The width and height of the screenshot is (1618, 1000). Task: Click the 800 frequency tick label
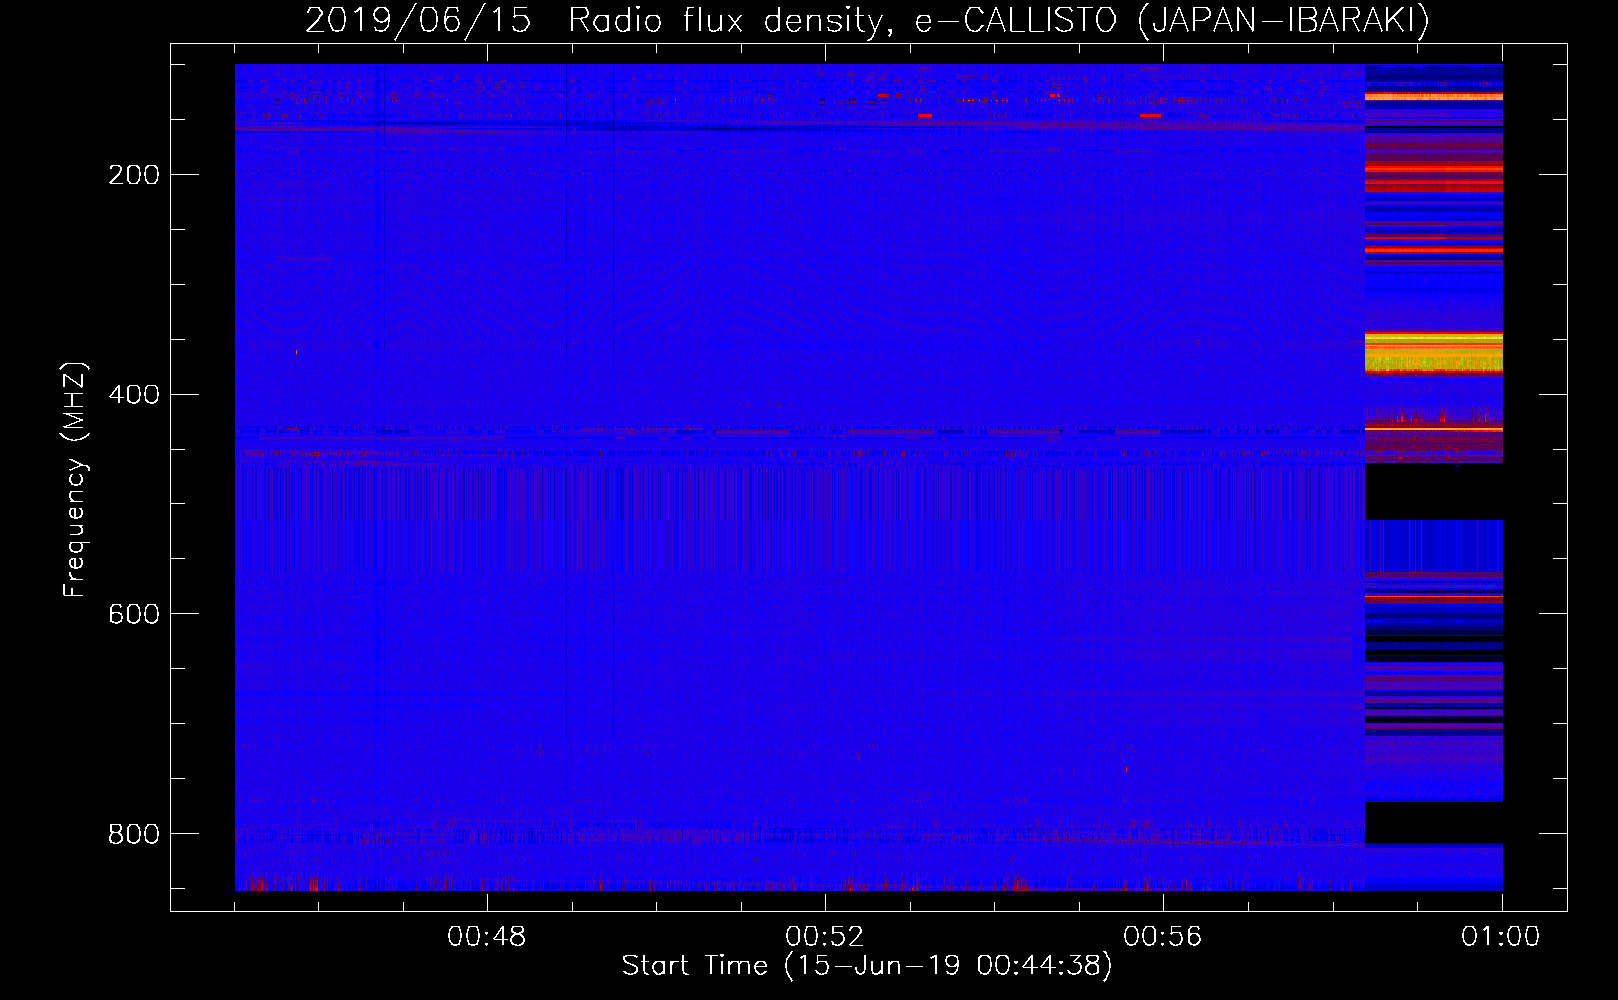pos(134,833)
